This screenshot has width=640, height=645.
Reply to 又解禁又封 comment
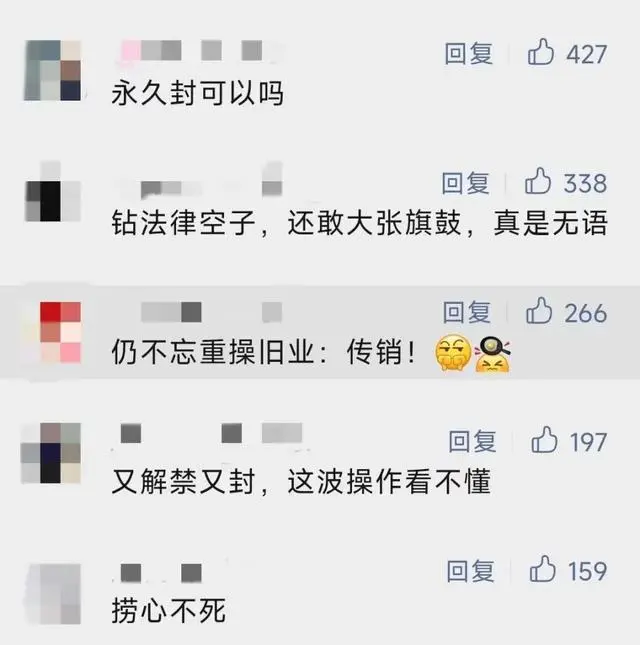(x=472, y=441)
